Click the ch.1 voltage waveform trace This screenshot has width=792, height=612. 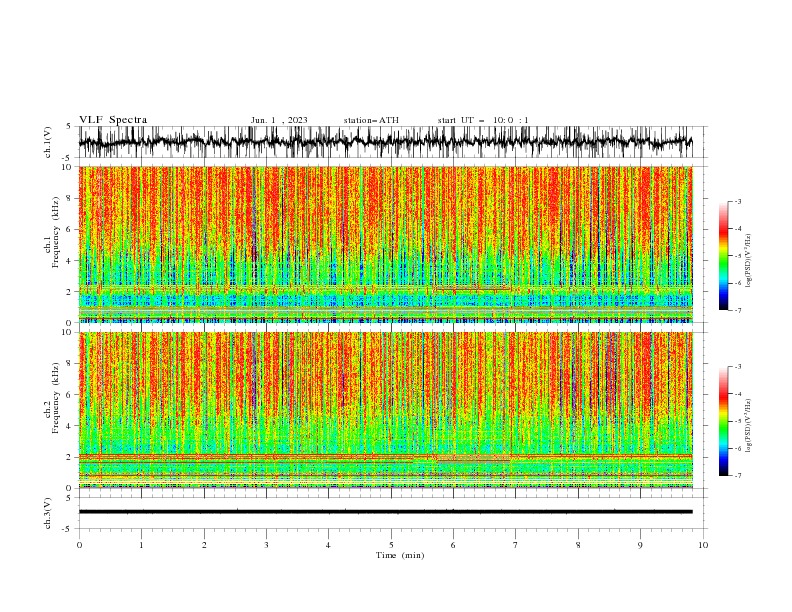click(x=385, y=141)
